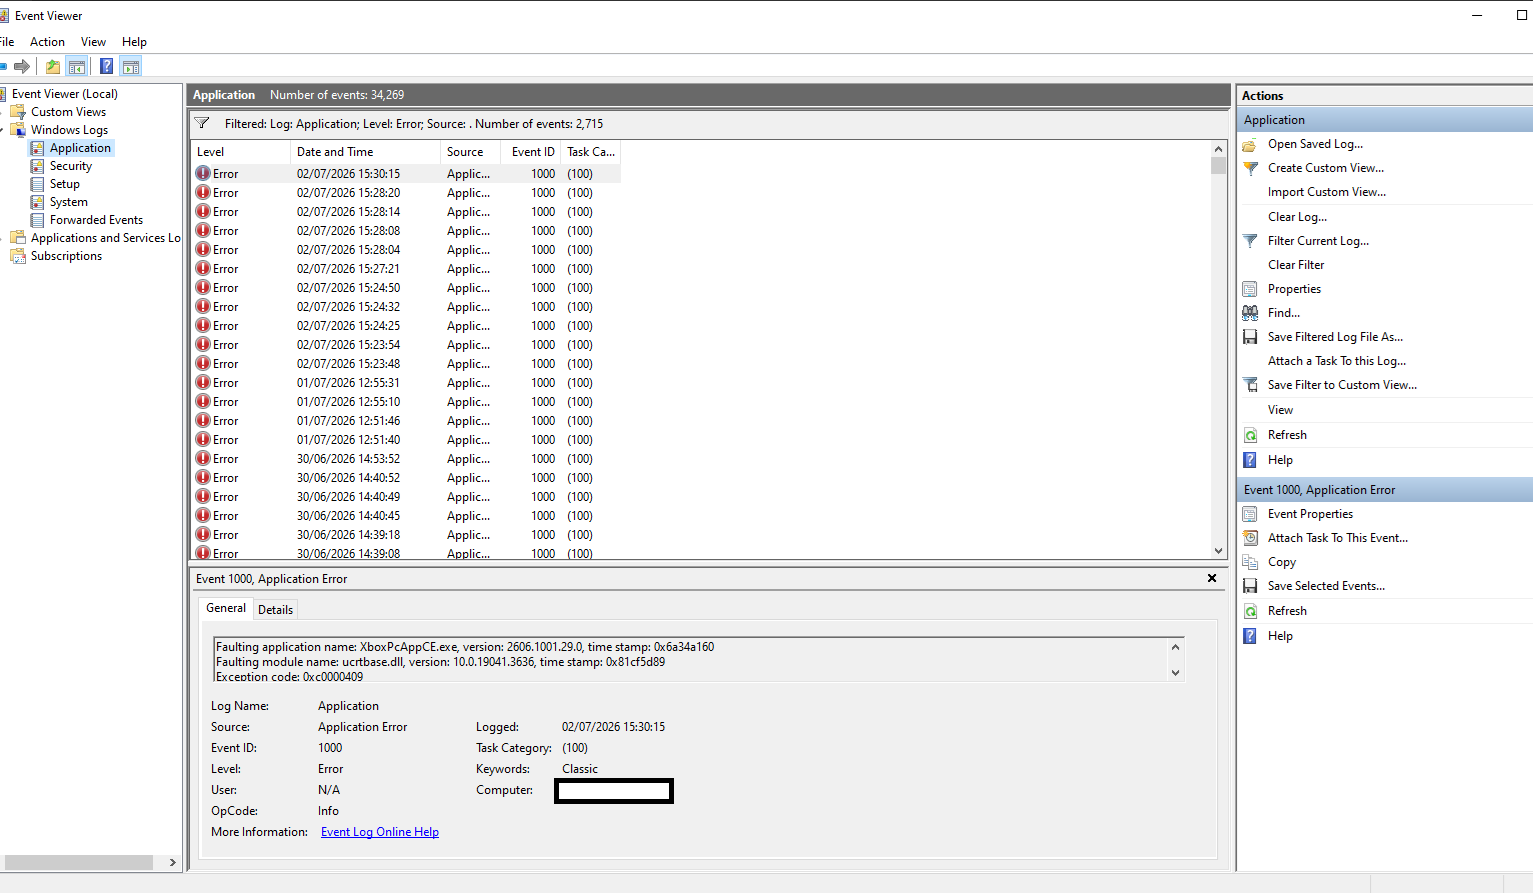Click description box scroll down arrow
The height and width of the screenshot is (893, 1533).
[x=1176, y=673]
